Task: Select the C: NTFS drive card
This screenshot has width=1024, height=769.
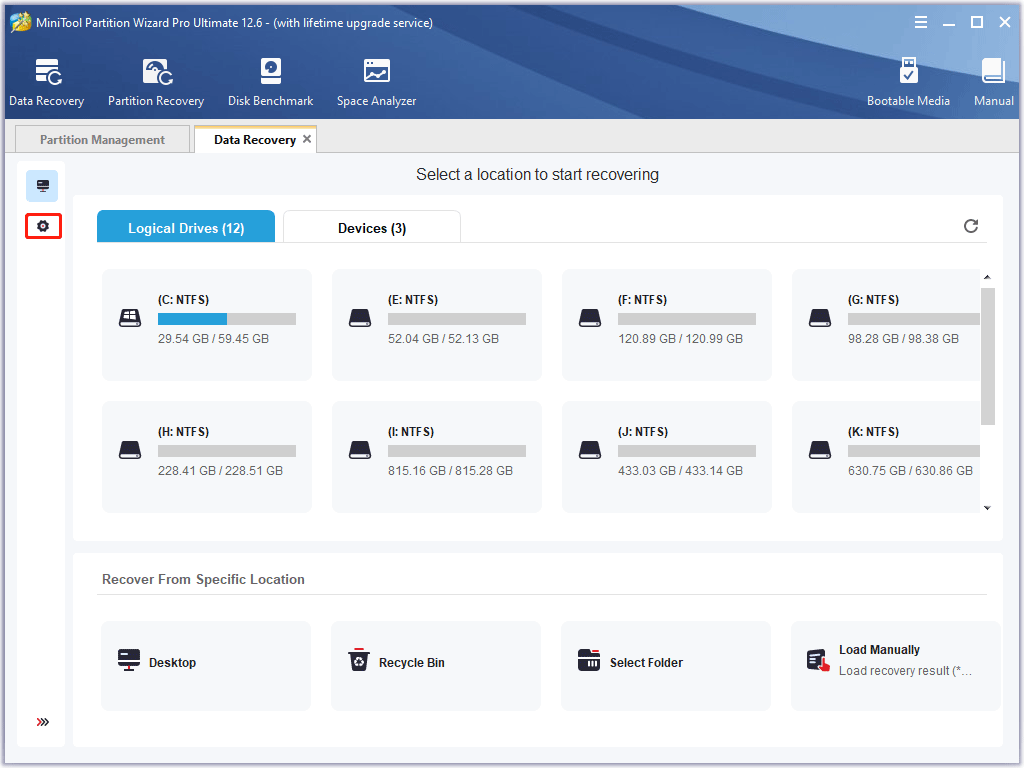Action: click(x=207, y=324)
